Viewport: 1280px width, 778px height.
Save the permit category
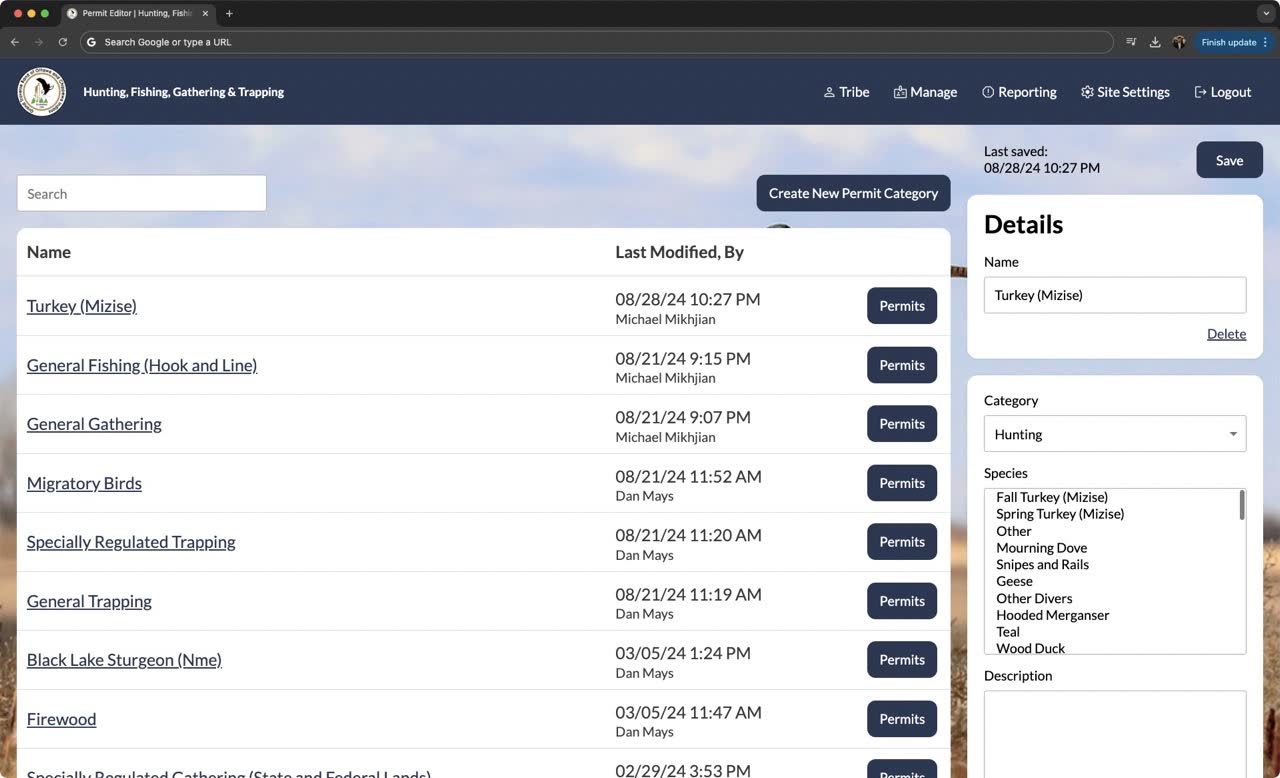point(1229,160)
